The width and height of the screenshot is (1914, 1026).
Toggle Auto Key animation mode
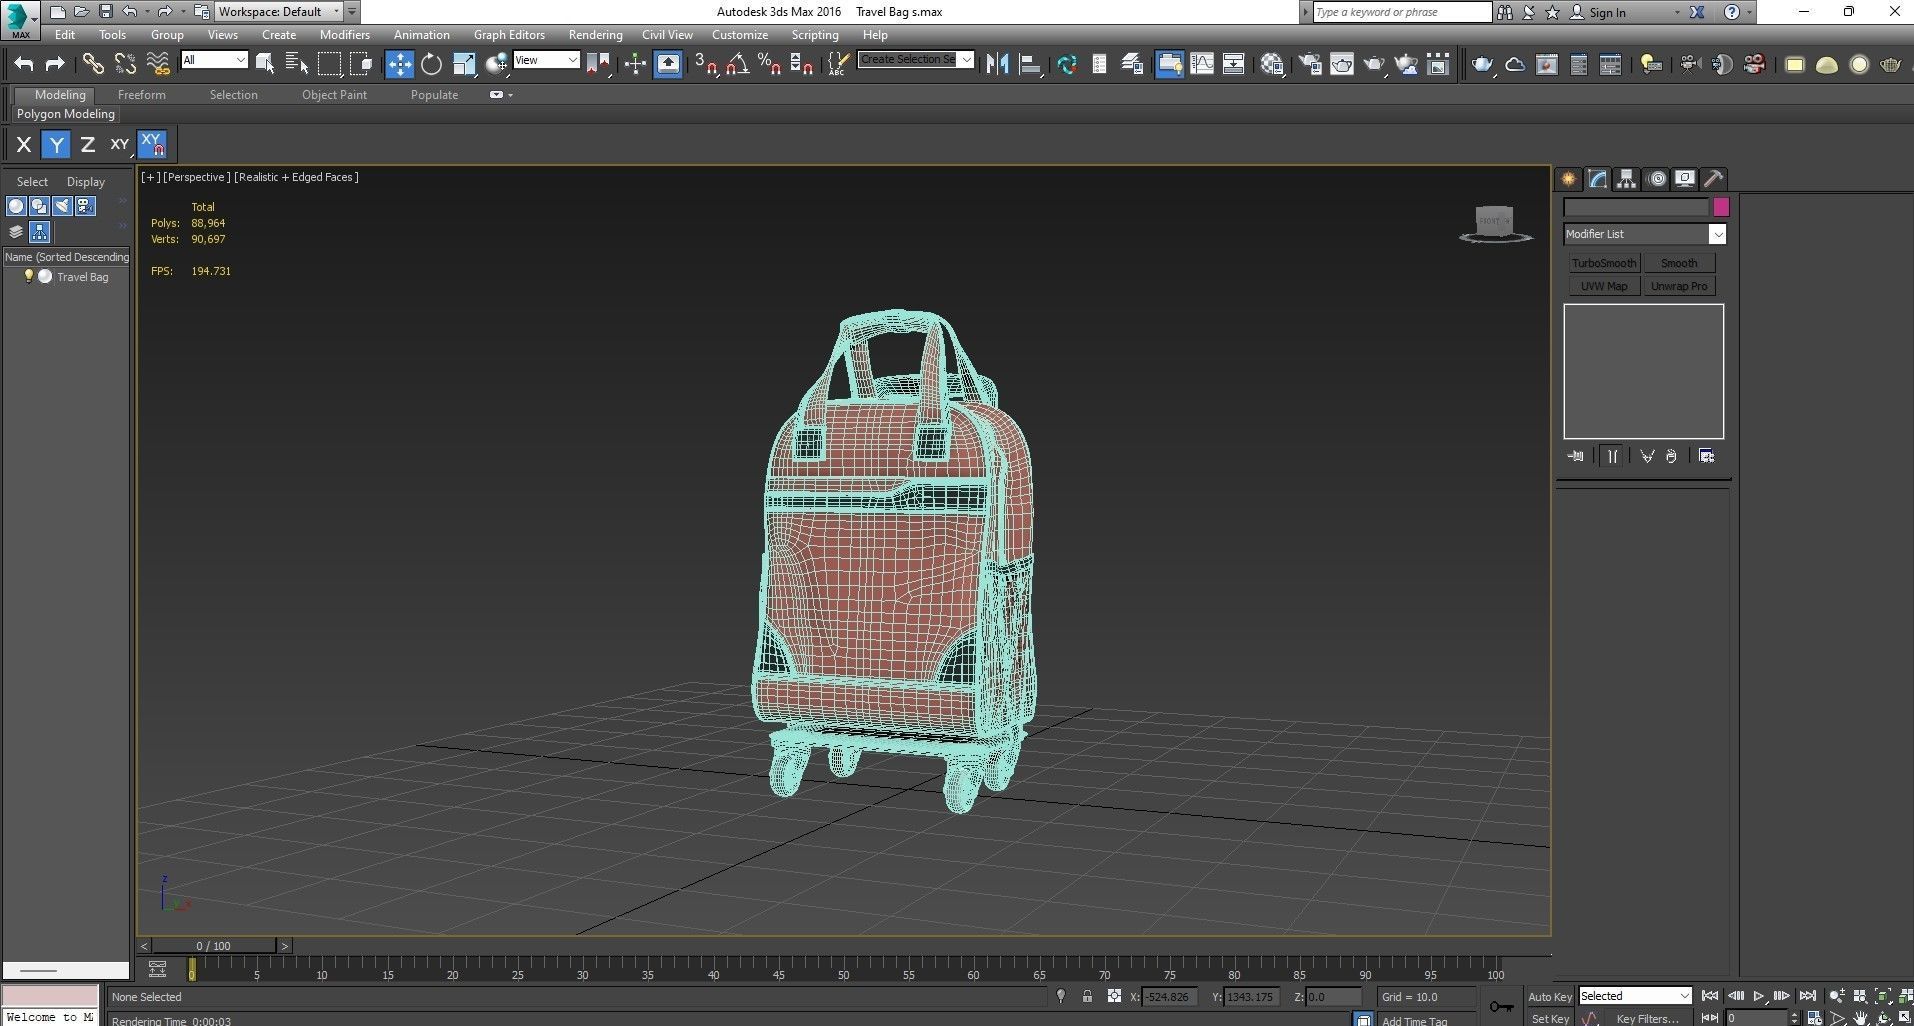[1549, 997]
